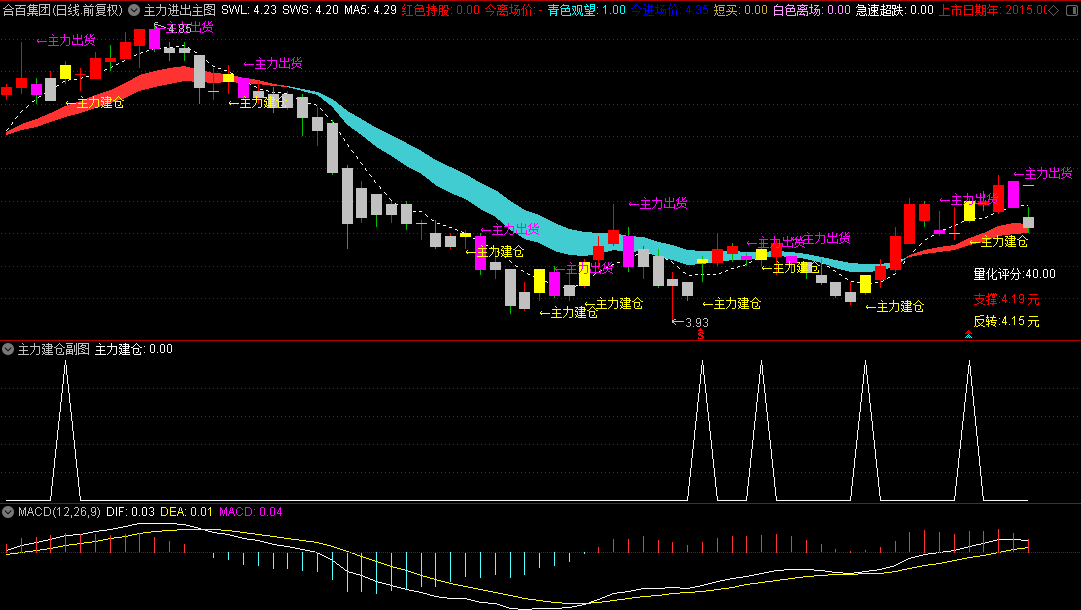Click the 合百集团(日线.前复权) stock title
The image size is (1081, 610).
click(63, 10)
